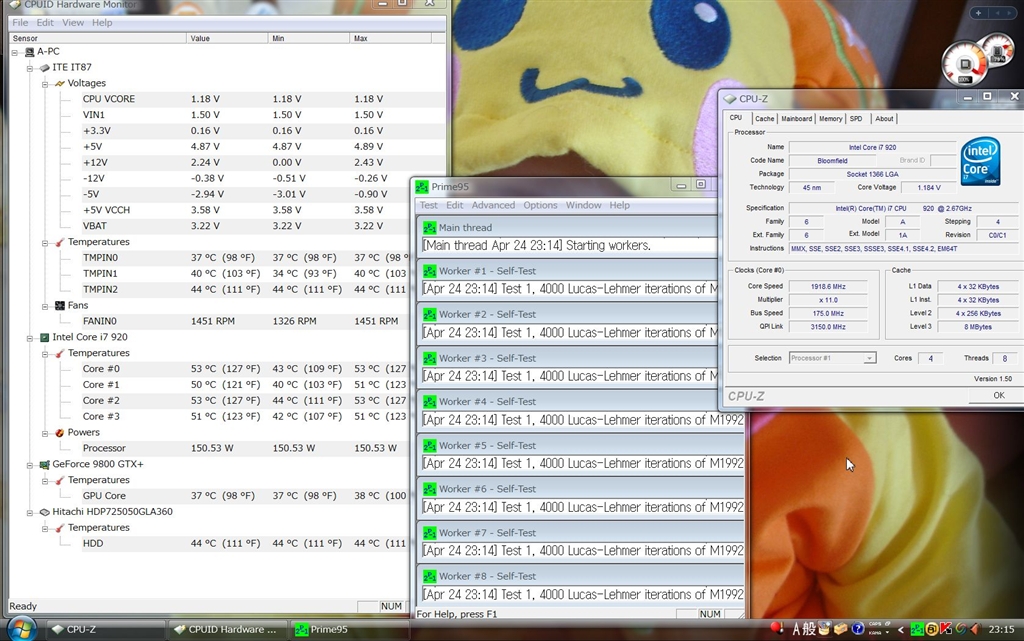
Task: Collapse the GeForce 9800 GTX+ node
Action: tap(29, 465)
